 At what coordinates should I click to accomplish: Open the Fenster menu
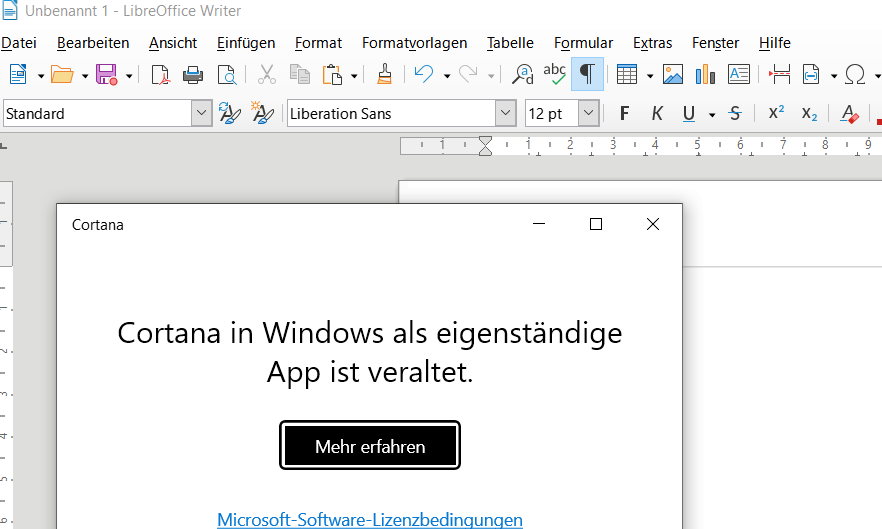[716, 43]
